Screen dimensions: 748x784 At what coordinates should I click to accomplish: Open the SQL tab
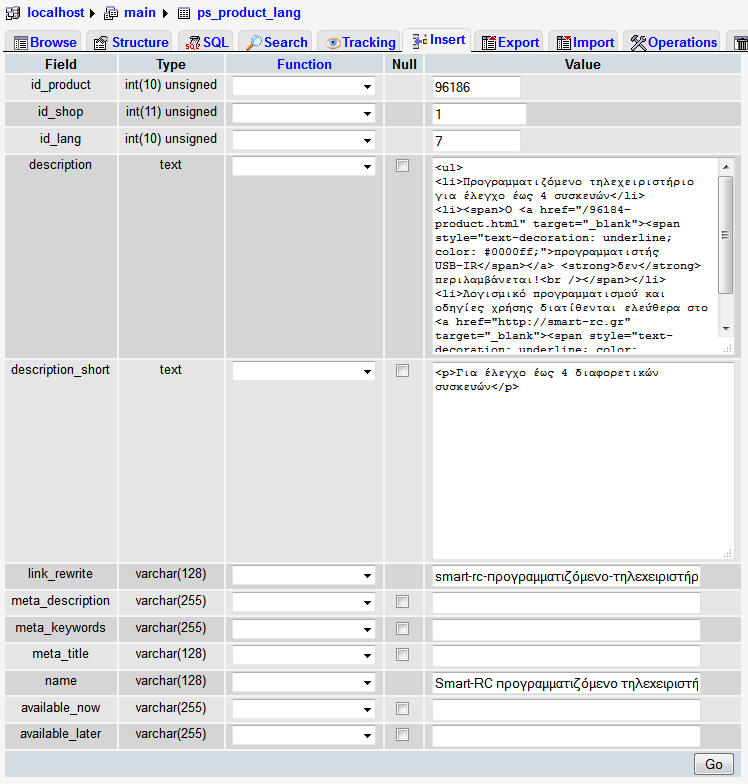click(x=207, y=42)
